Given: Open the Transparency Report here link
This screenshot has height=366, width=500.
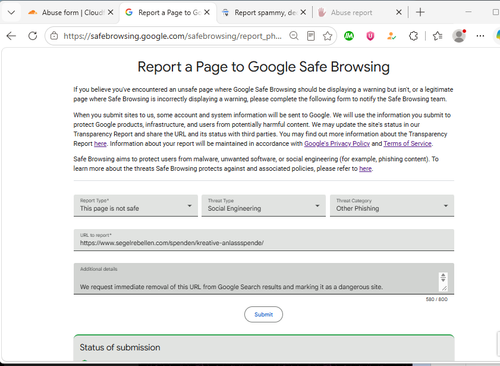Looking at the screenshot, I should [100, 144].
